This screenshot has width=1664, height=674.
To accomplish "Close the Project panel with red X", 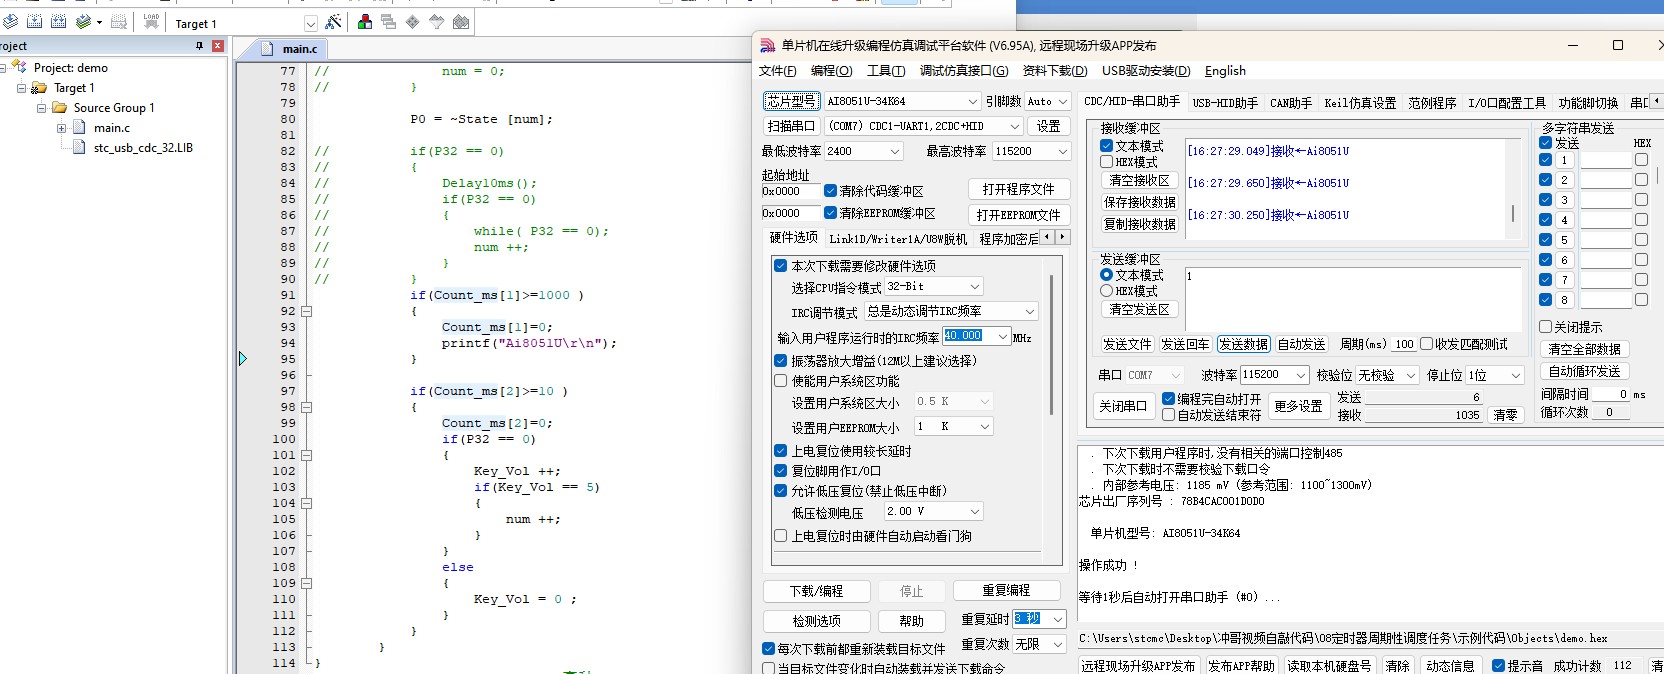I will click(218, 46).
